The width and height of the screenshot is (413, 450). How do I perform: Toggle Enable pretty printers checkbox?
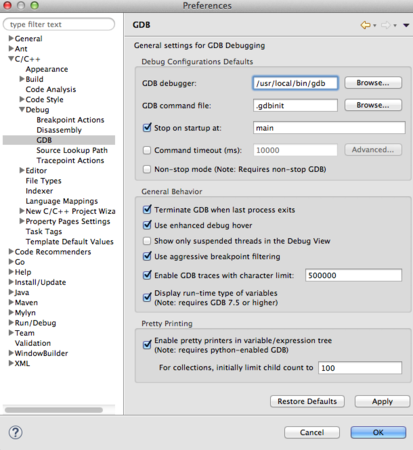(x=147, y=345)
